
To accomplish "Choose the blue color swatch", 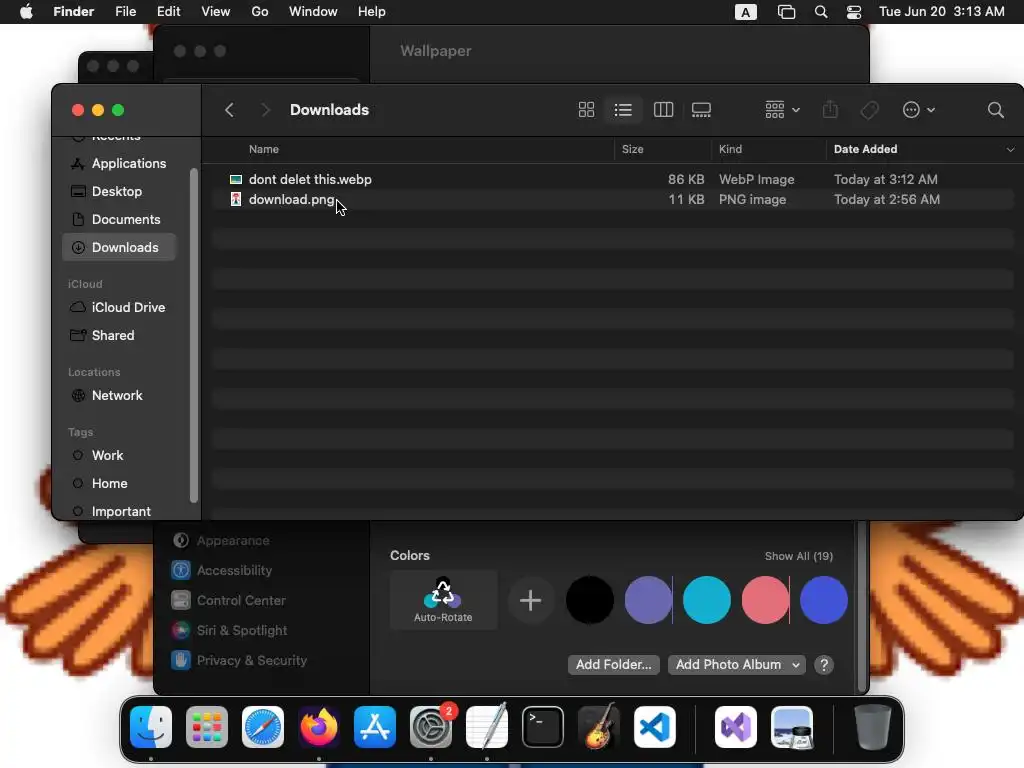I will [x=824, y=600].
